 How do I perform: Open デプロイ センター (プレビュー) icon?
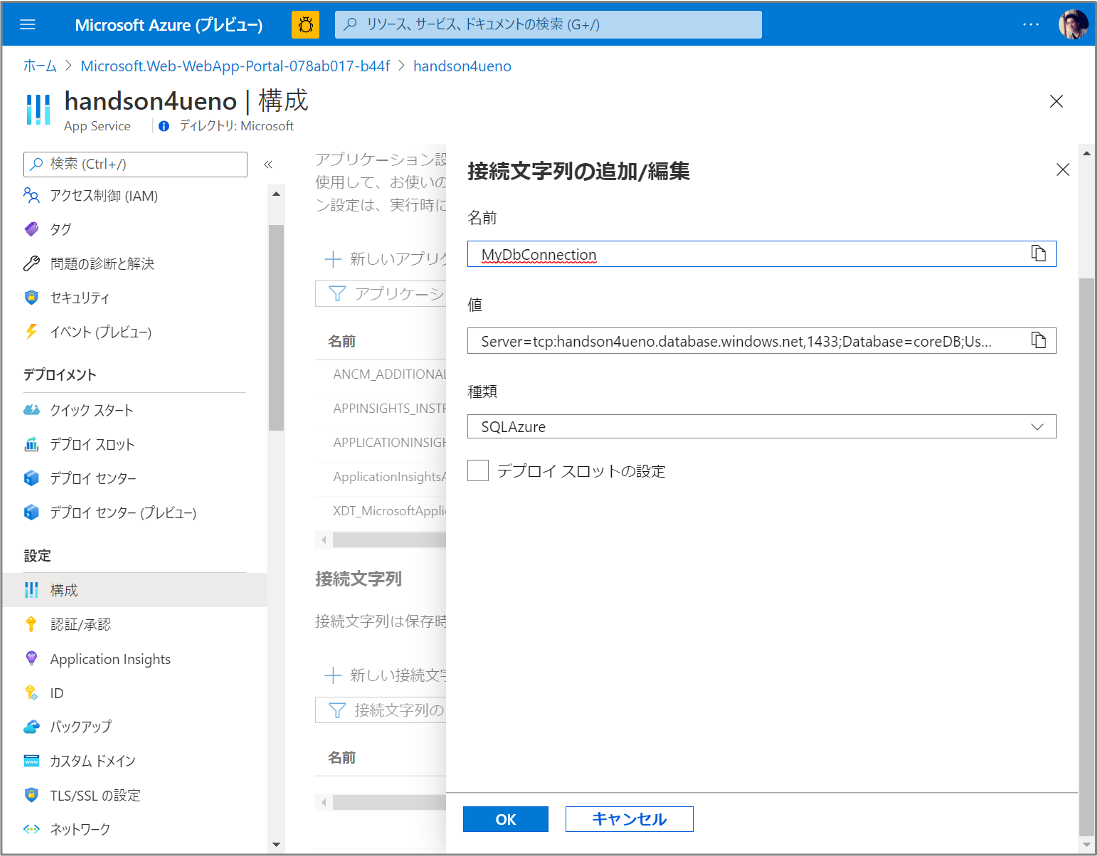tap(31, 513)
